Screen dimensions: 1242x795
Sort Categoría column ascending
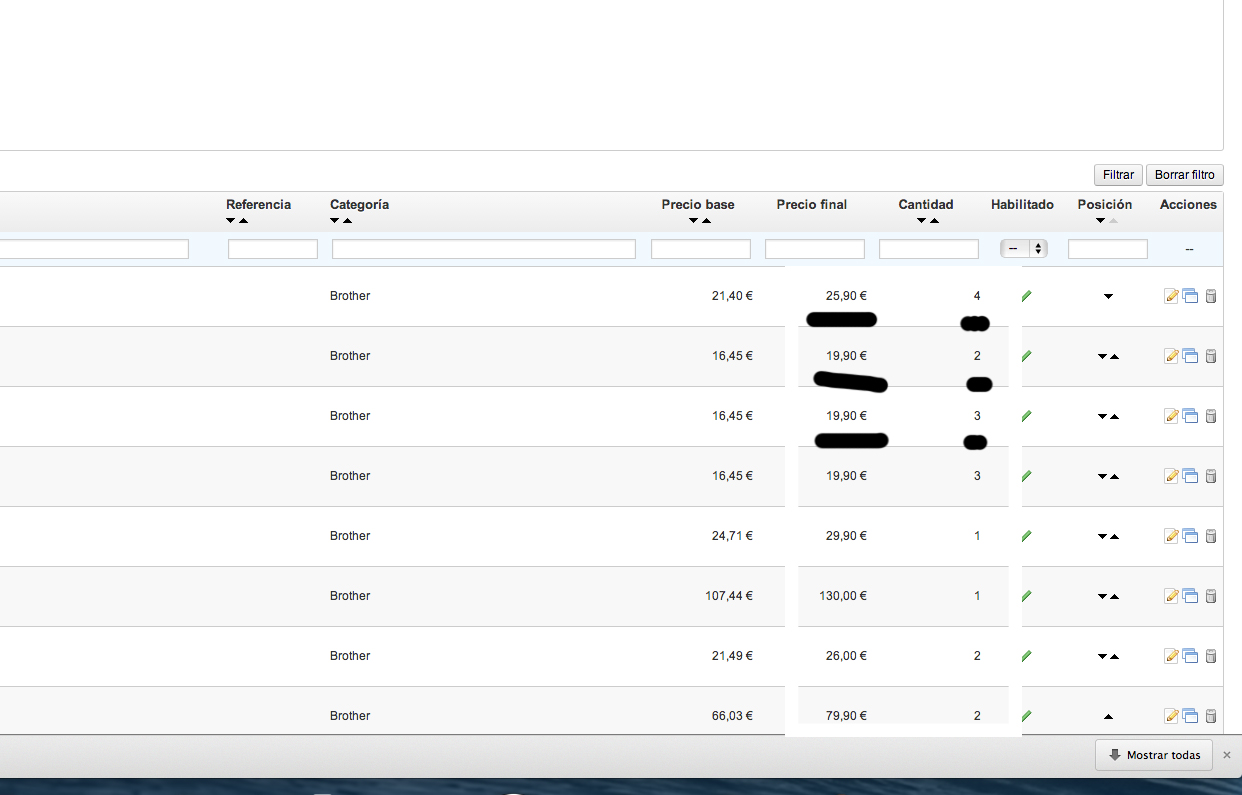[x=347, y=221]
